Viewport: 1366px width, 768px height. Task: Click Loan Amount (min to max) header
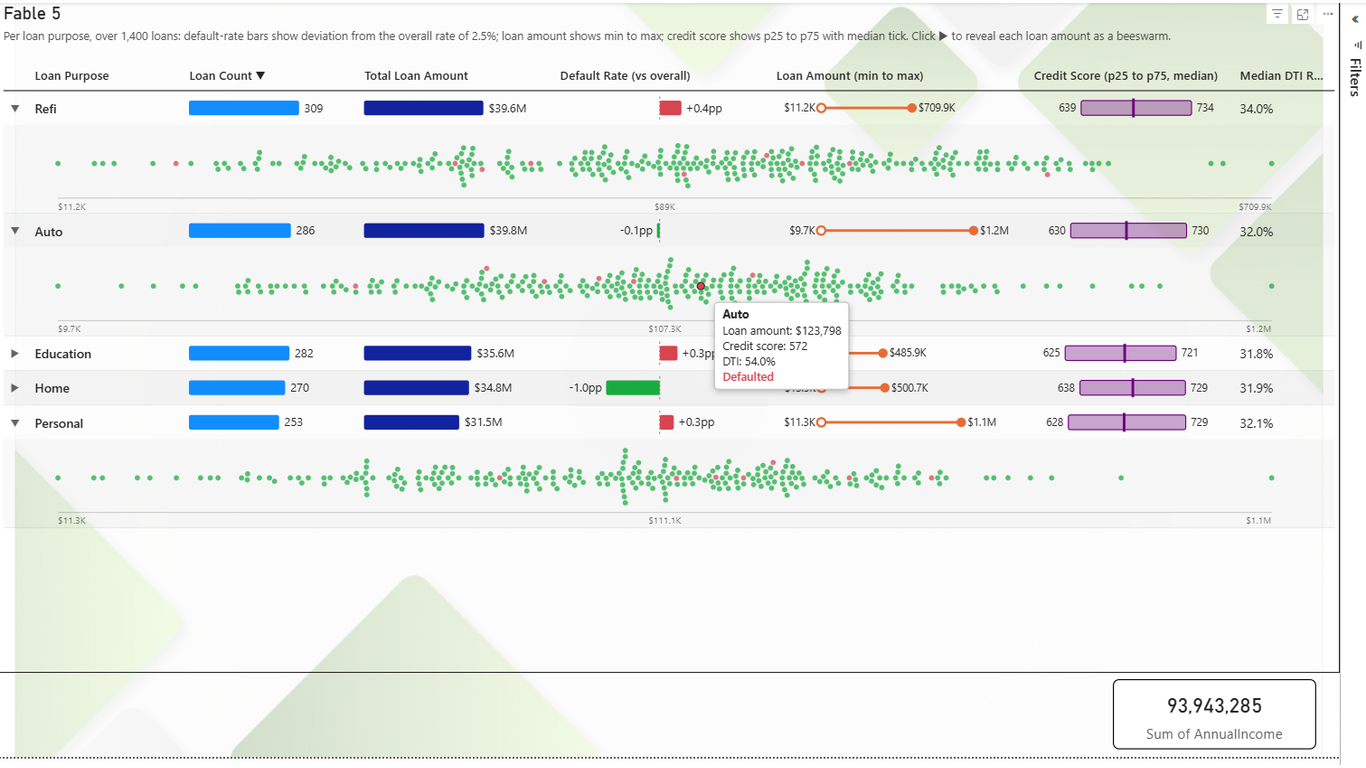click(x=850, y=76)
